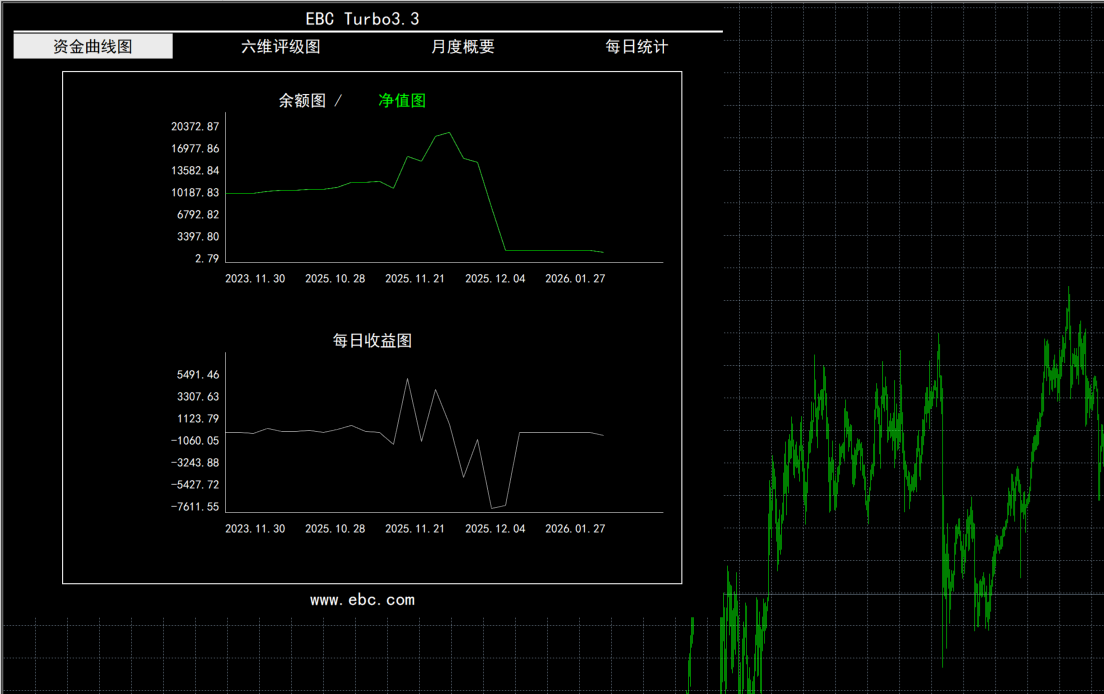Click the 16977.86 axis value
Image resolution: width=1104 pixels, height=694 pixels.
195,149
